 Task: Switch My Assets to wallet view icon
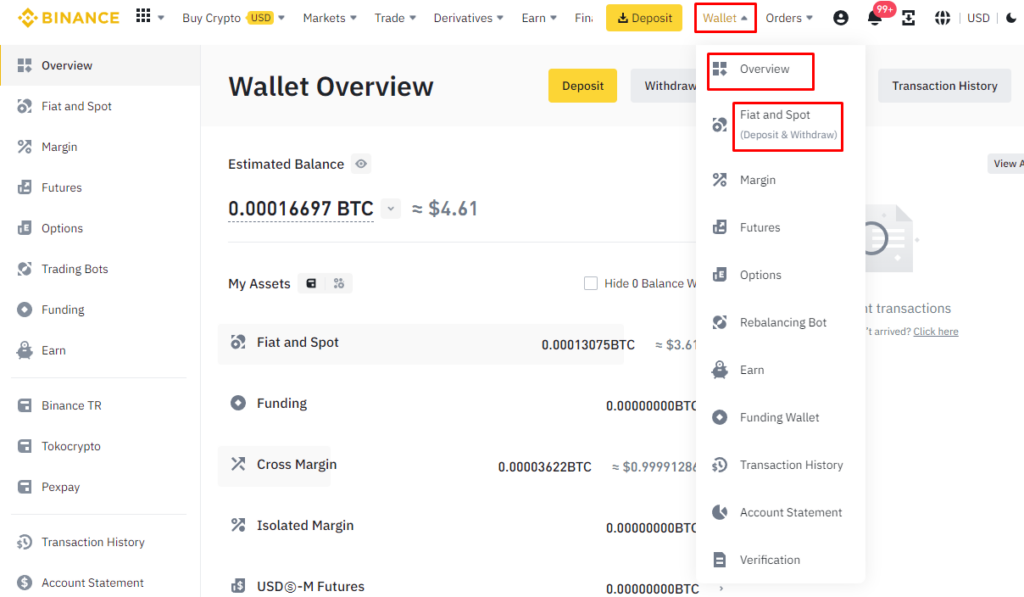coord(312,283)
